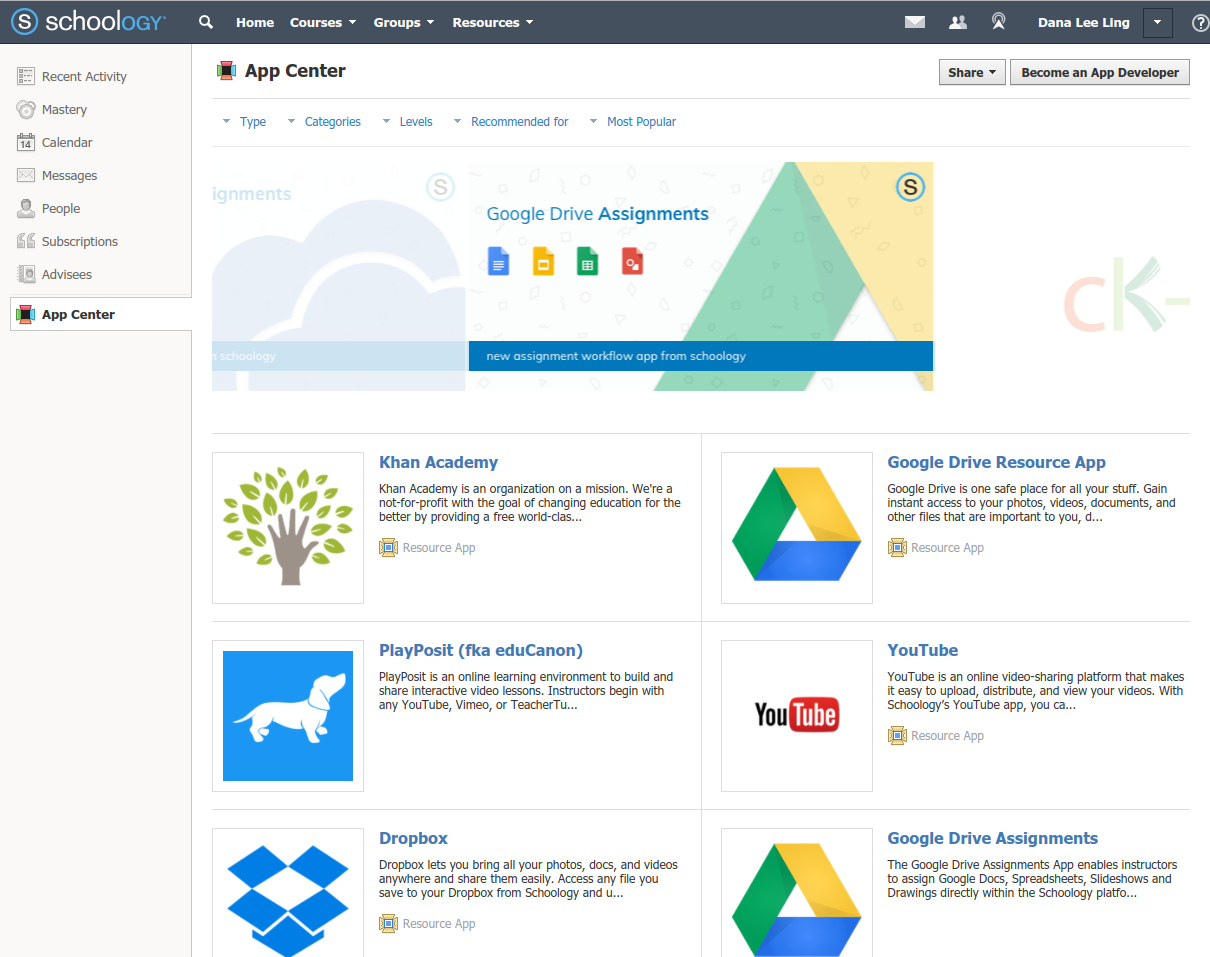Open connection requests people icon in header
1210x957 pixels.
(x=958, y=22)
